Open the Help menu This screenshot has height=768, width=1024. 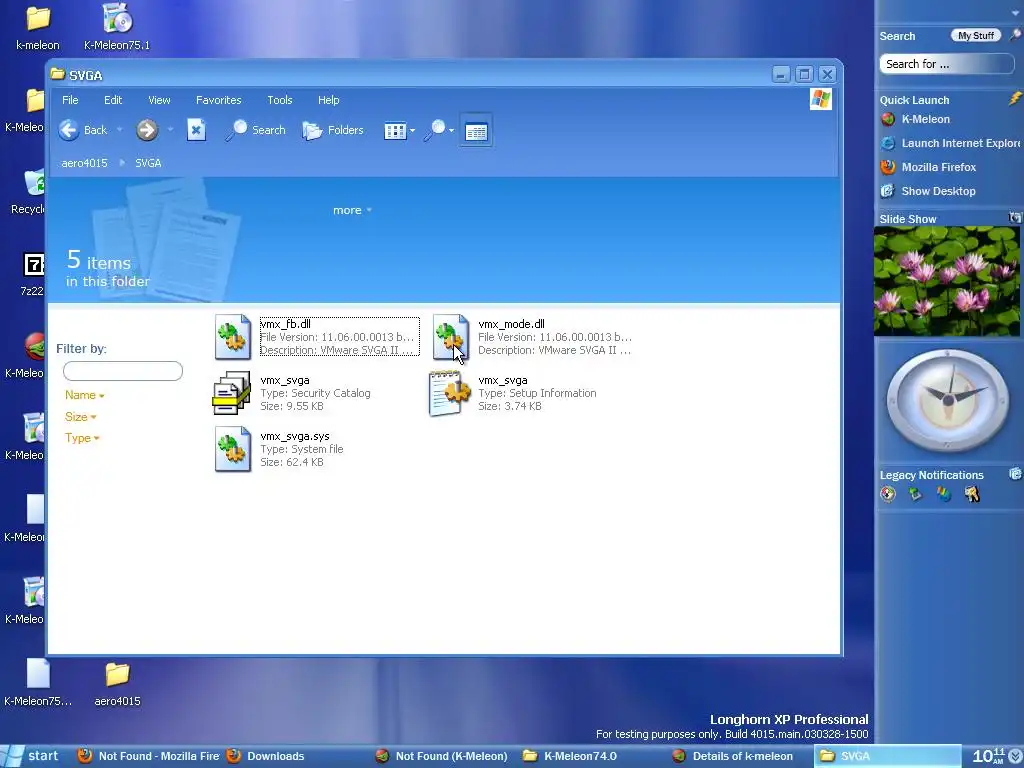tap(328, 100)
